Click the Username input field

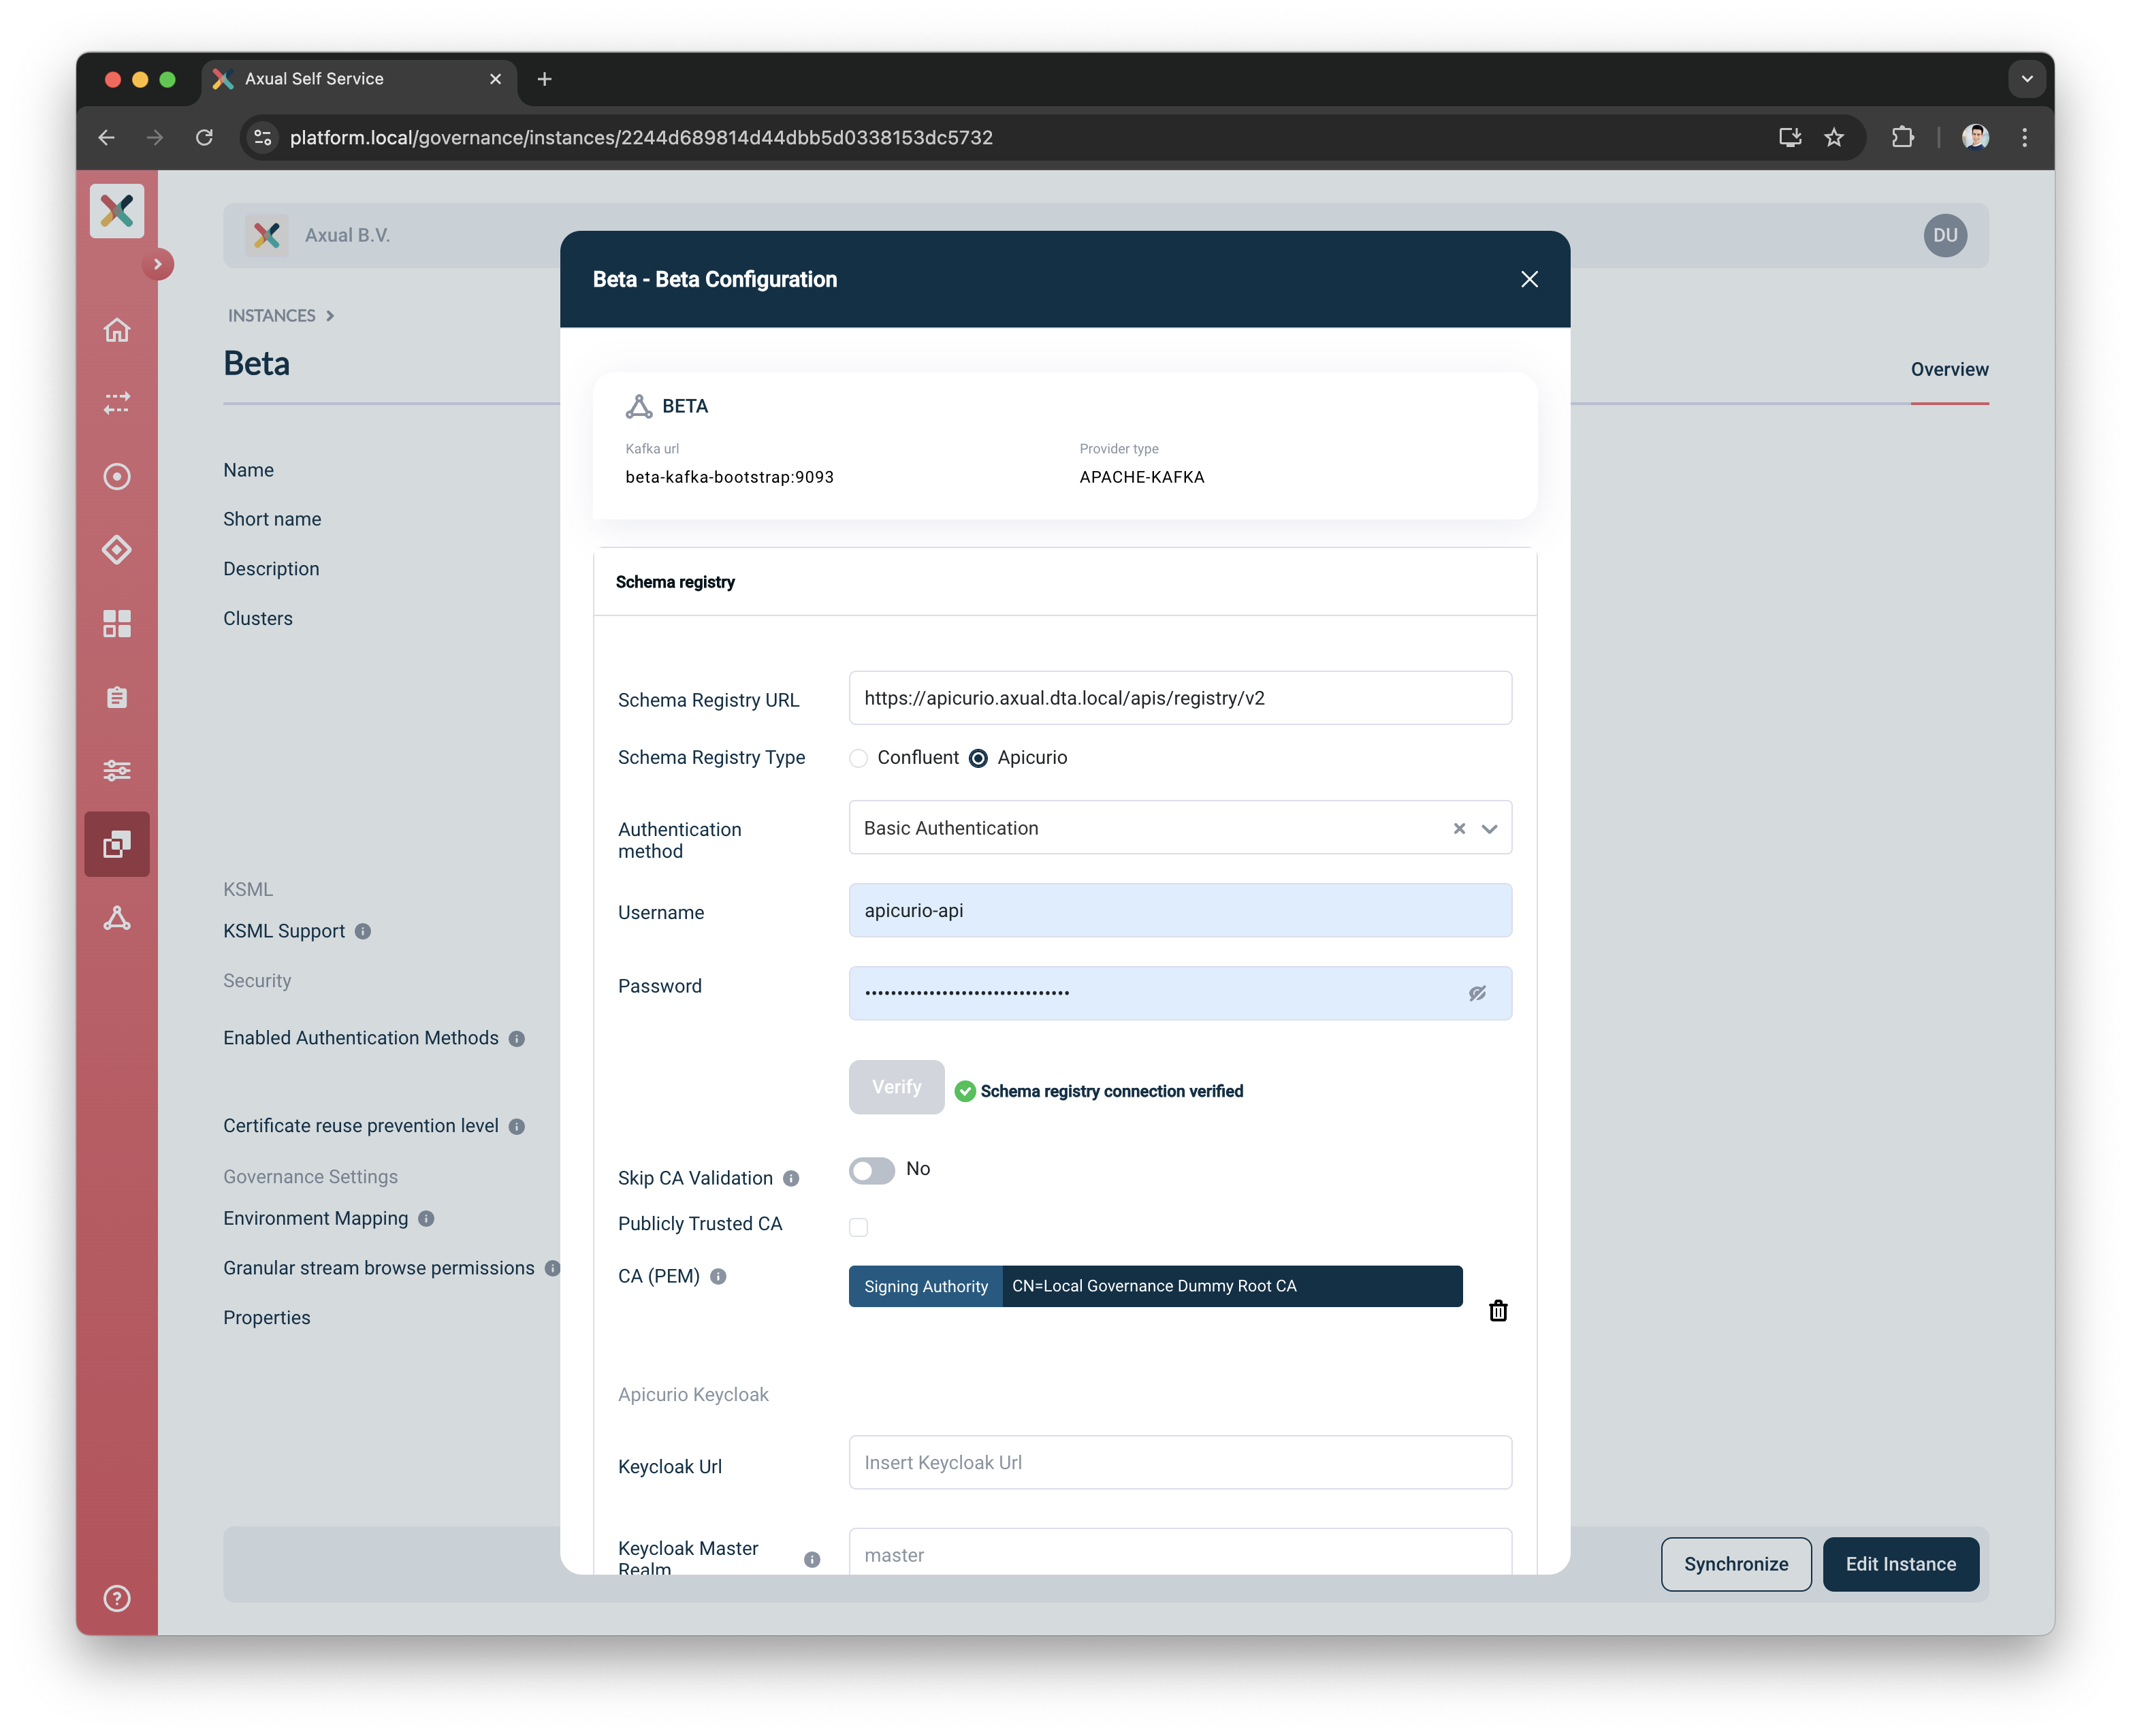tap(1180, 910)
